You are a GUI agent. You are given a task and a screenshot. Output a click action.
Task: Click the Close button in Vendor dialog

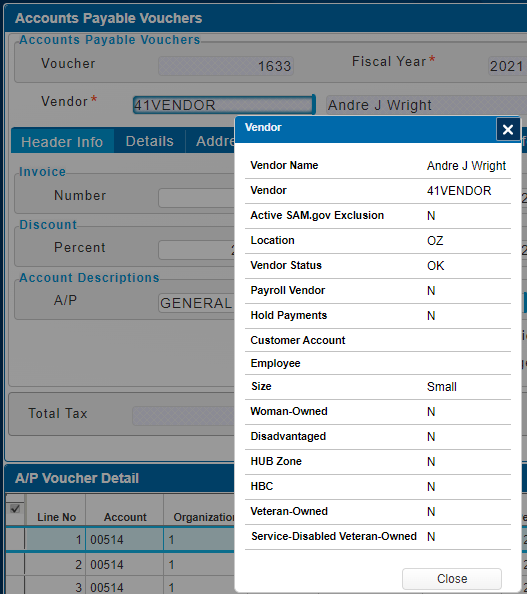click(452, 578)
